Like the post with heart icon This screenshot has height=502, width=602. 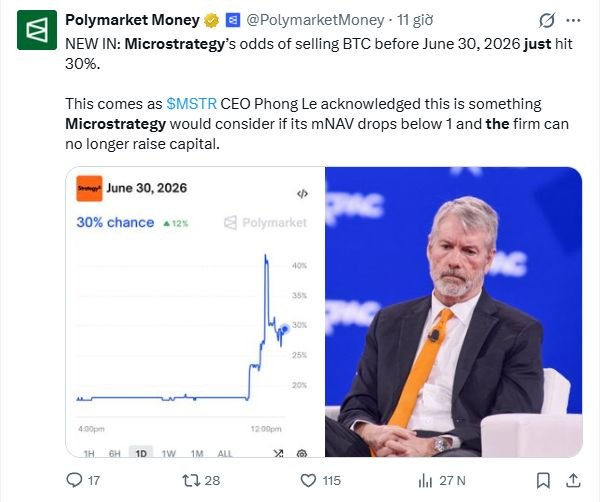coord(309,480)
